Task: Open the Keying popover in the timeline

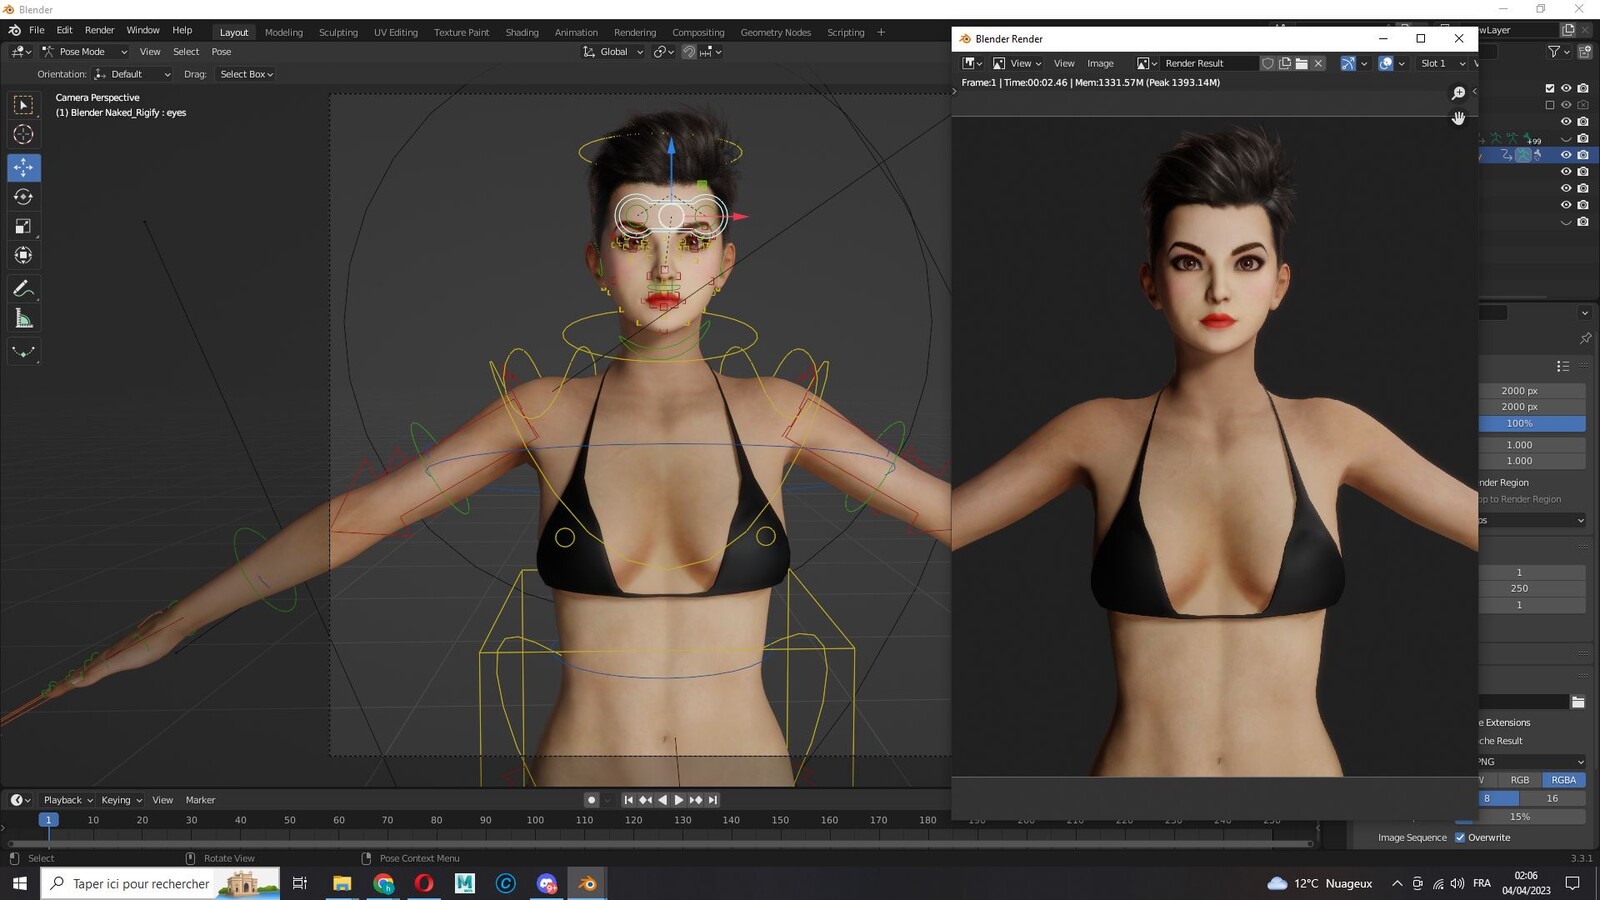Action: click(x=121, y=800)
